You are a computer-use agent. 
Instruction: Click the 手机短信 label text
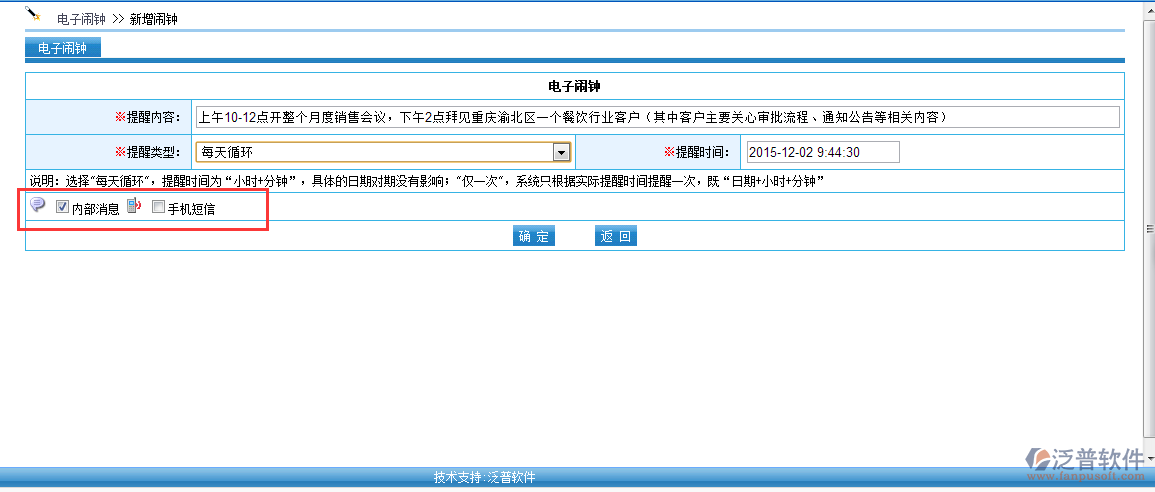(191, 209)
